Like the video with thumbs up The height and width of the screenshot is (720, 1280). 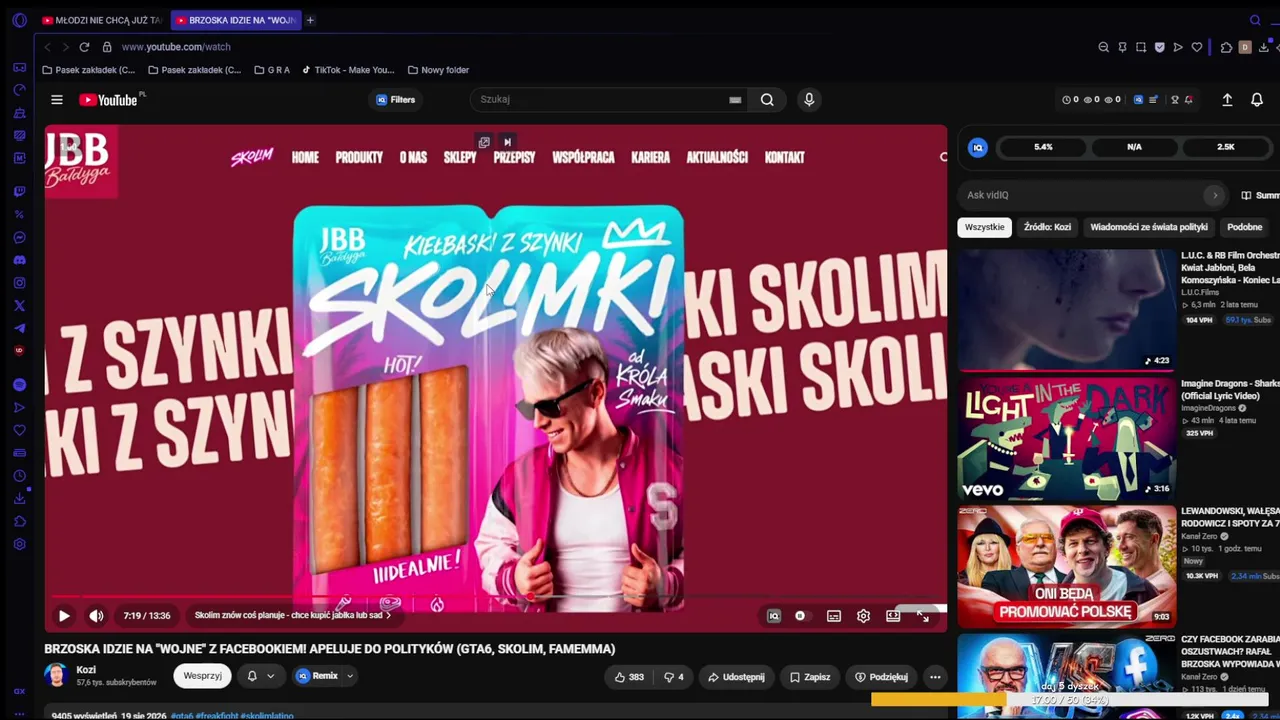629,677
